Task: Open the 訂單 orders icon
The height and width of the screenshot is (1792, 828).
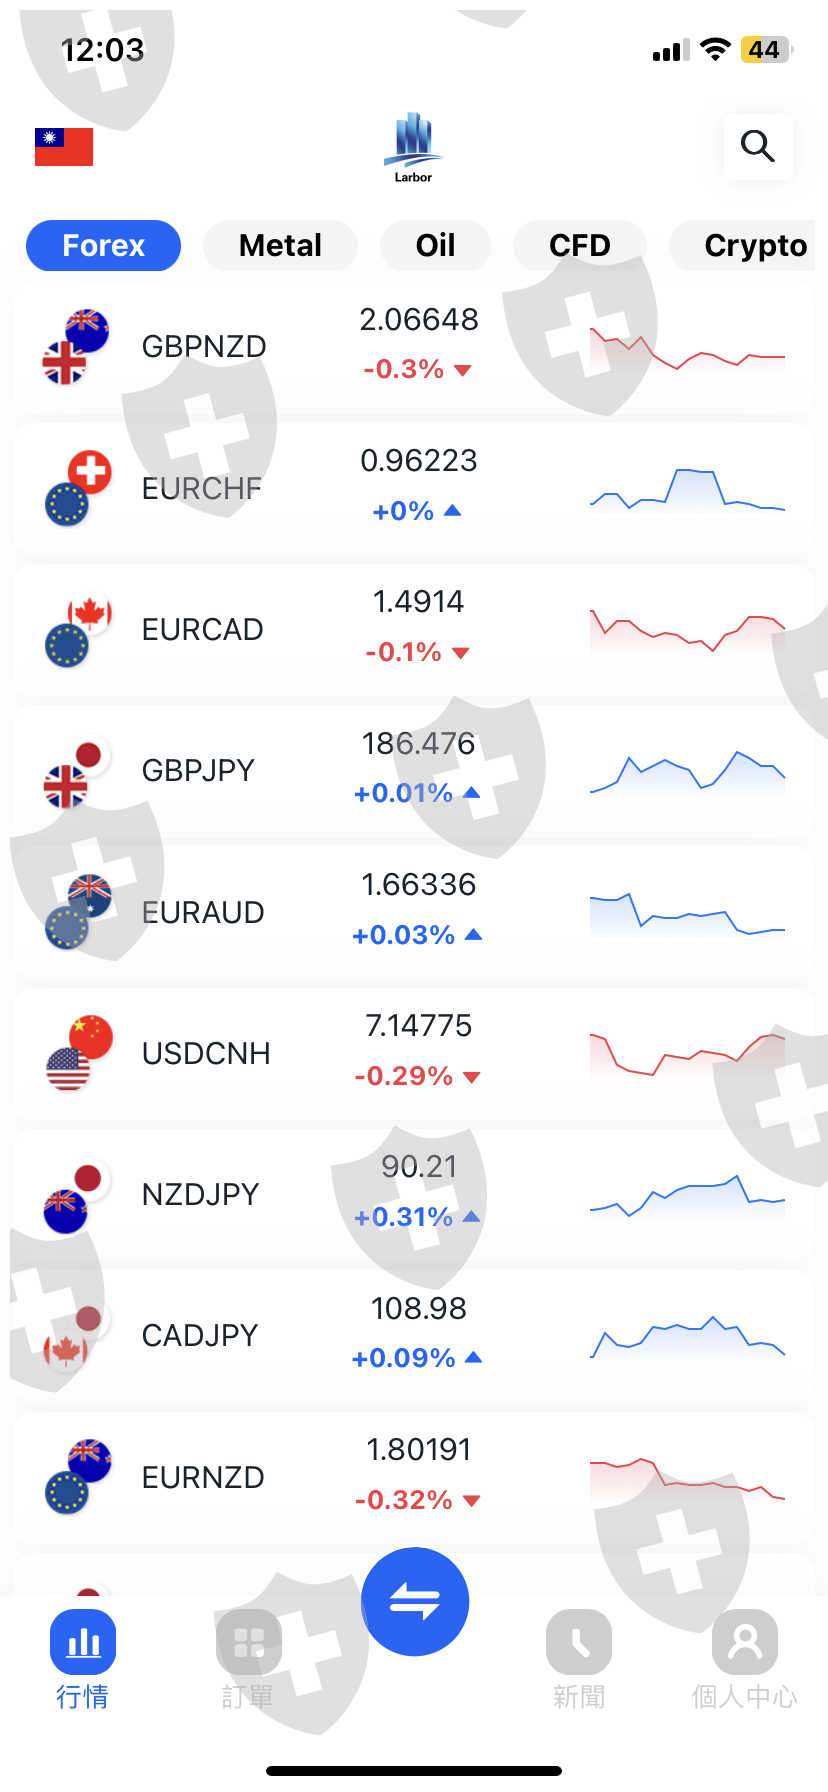Action: tap(248, 1642)
